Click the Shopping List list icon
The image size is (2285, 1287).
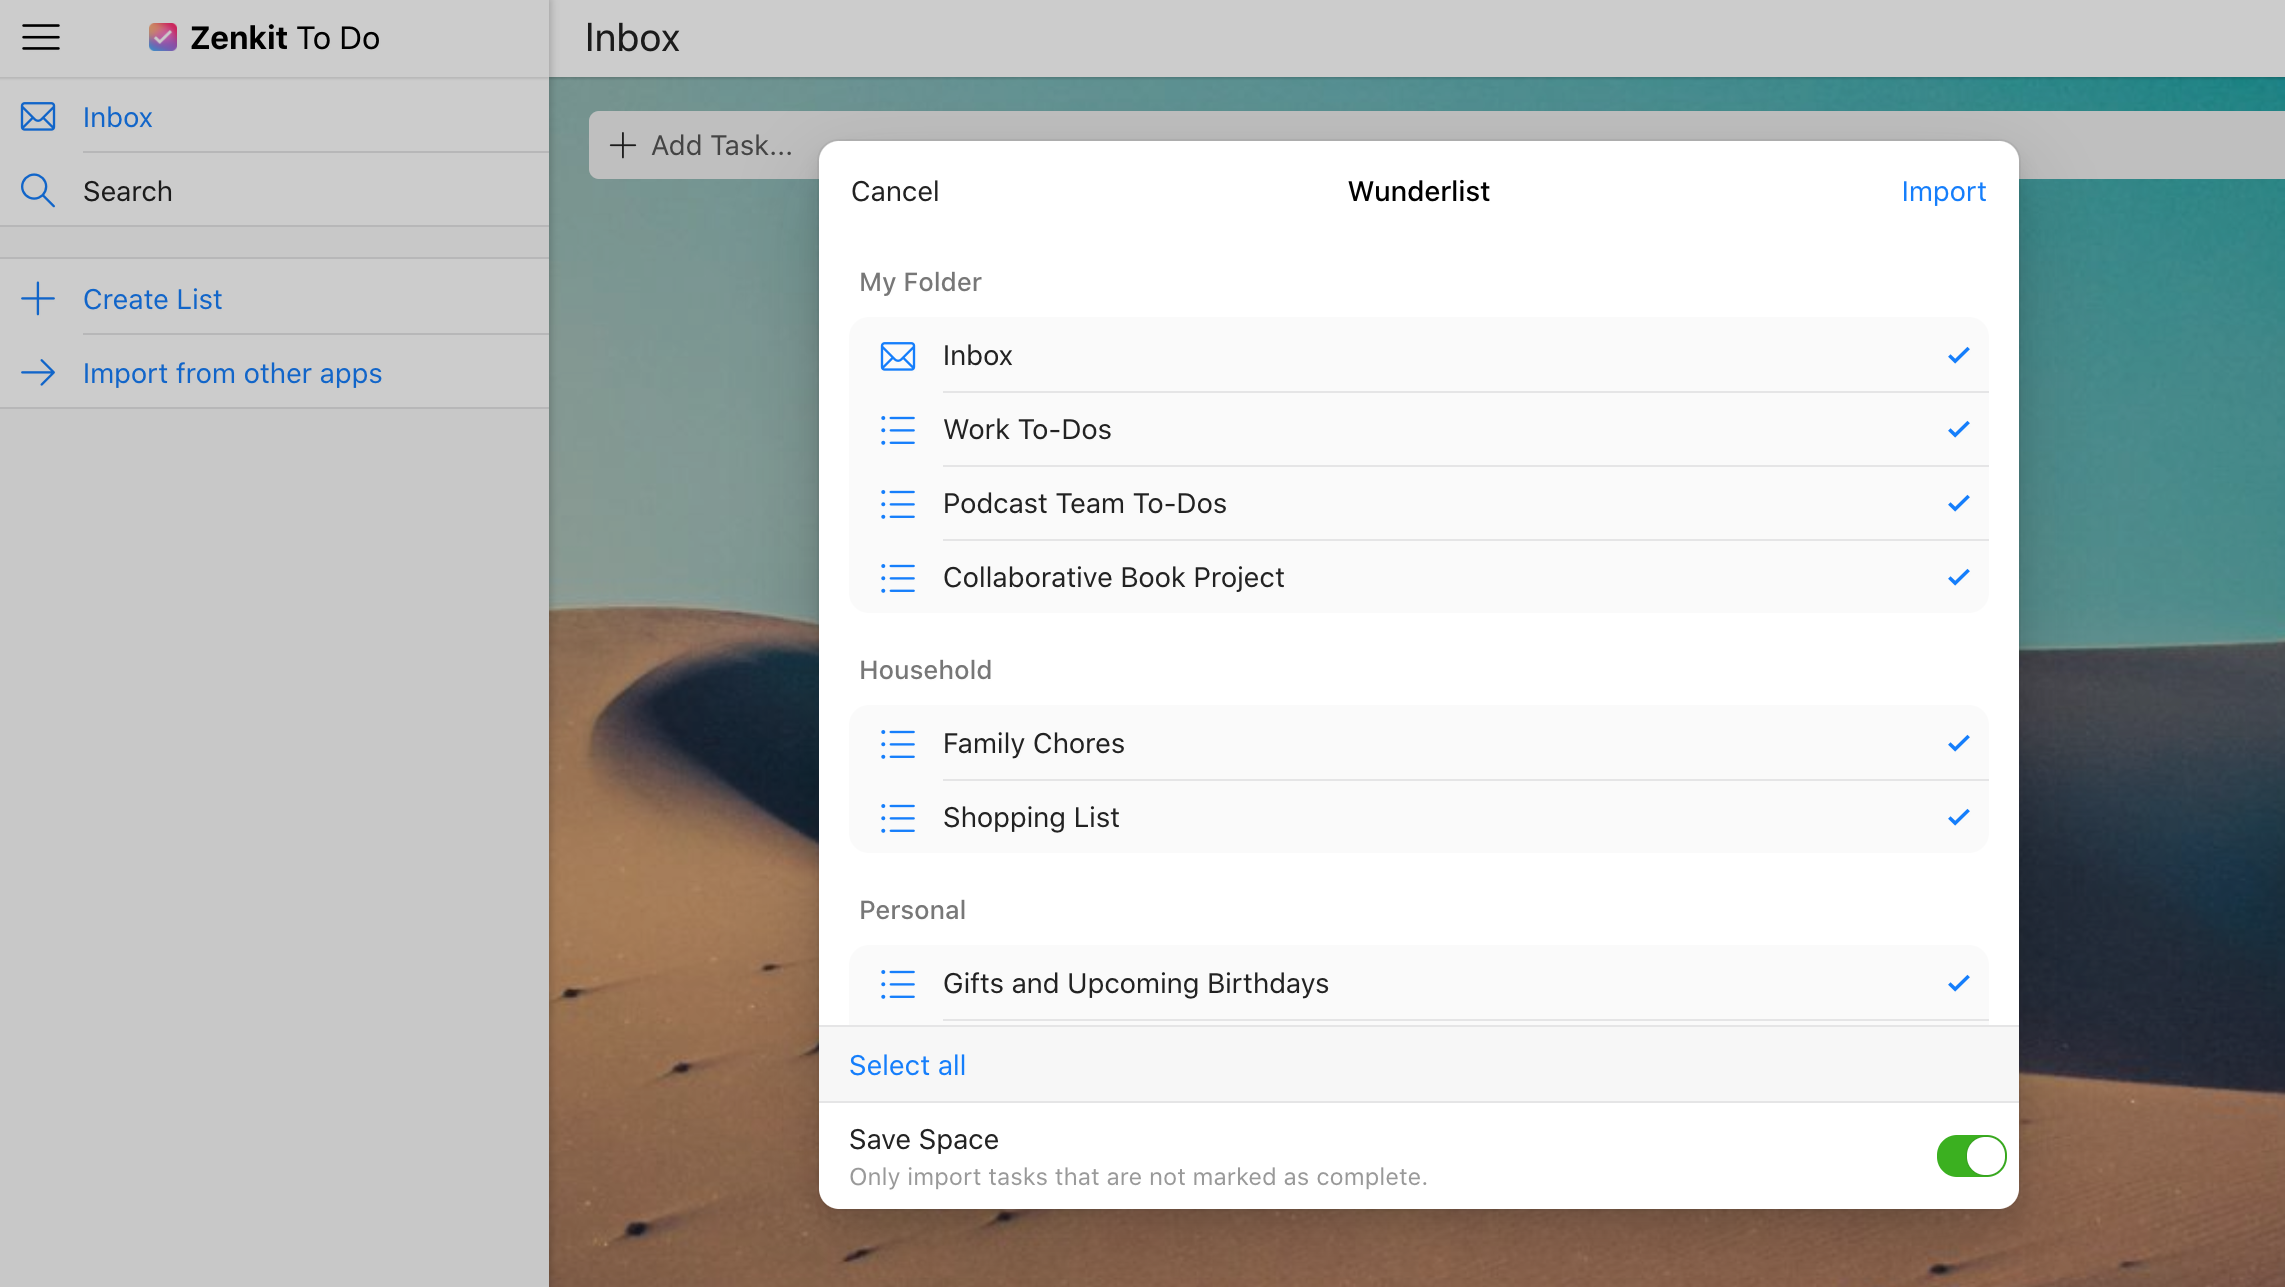[x=898, y=818]
